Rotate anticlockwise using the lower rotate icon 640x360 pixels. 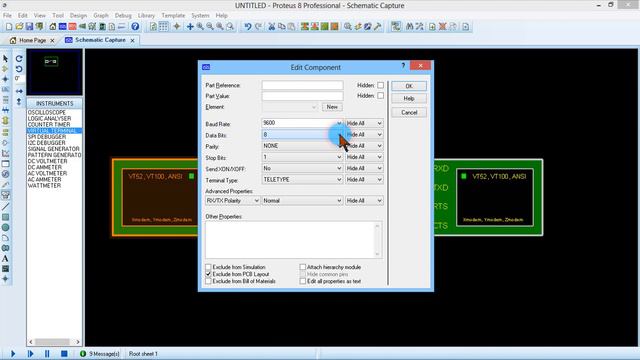tap(19, 69)
